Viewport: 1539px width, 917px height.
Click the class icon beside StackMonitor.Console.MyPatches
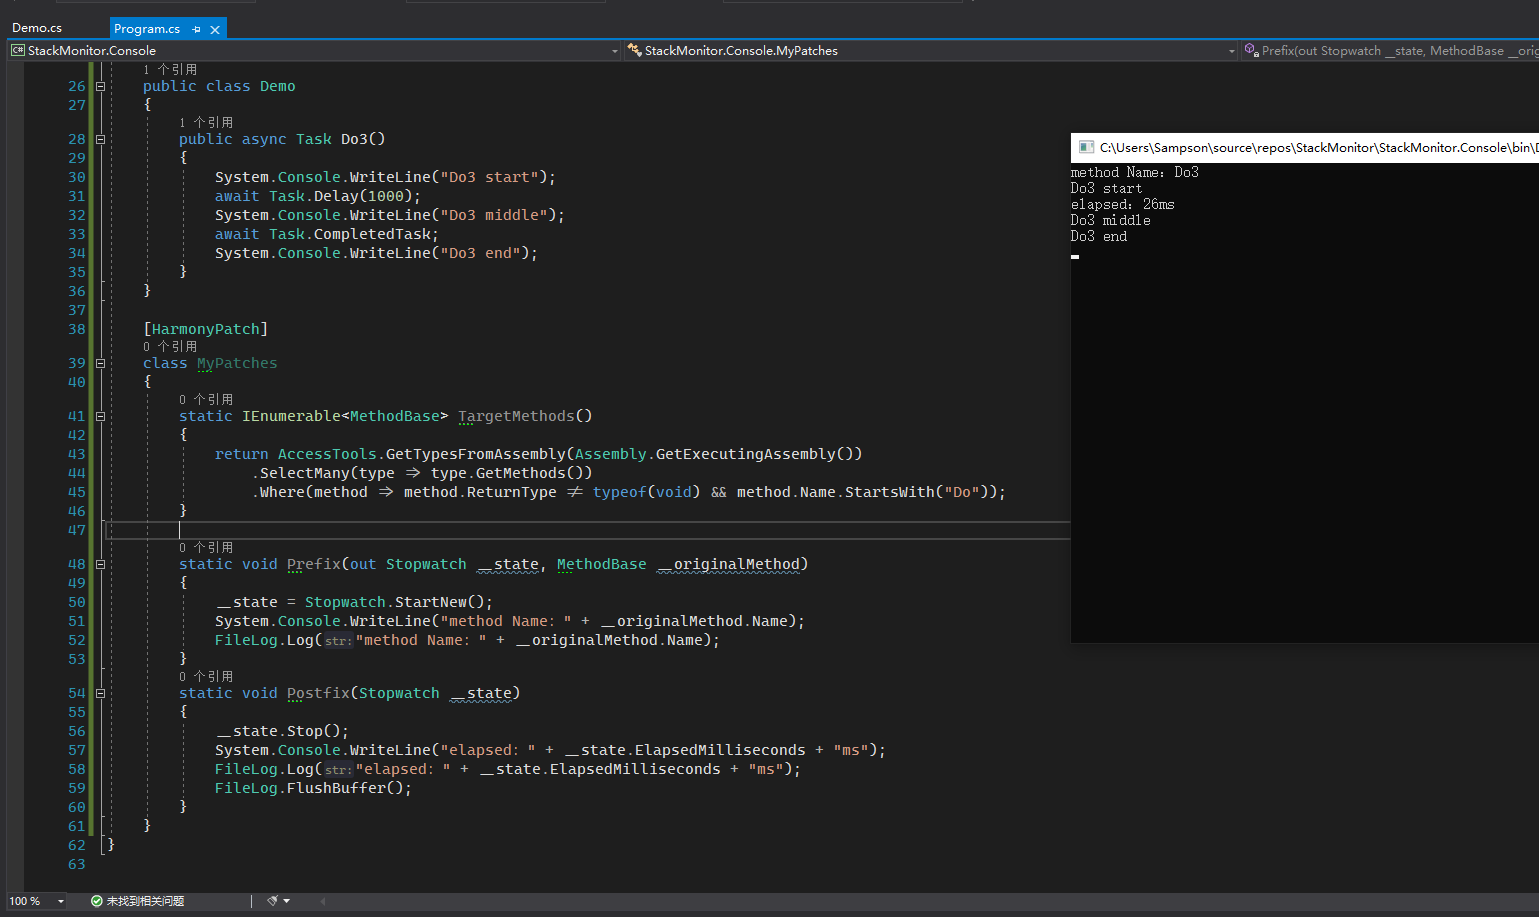coord(634,50)
